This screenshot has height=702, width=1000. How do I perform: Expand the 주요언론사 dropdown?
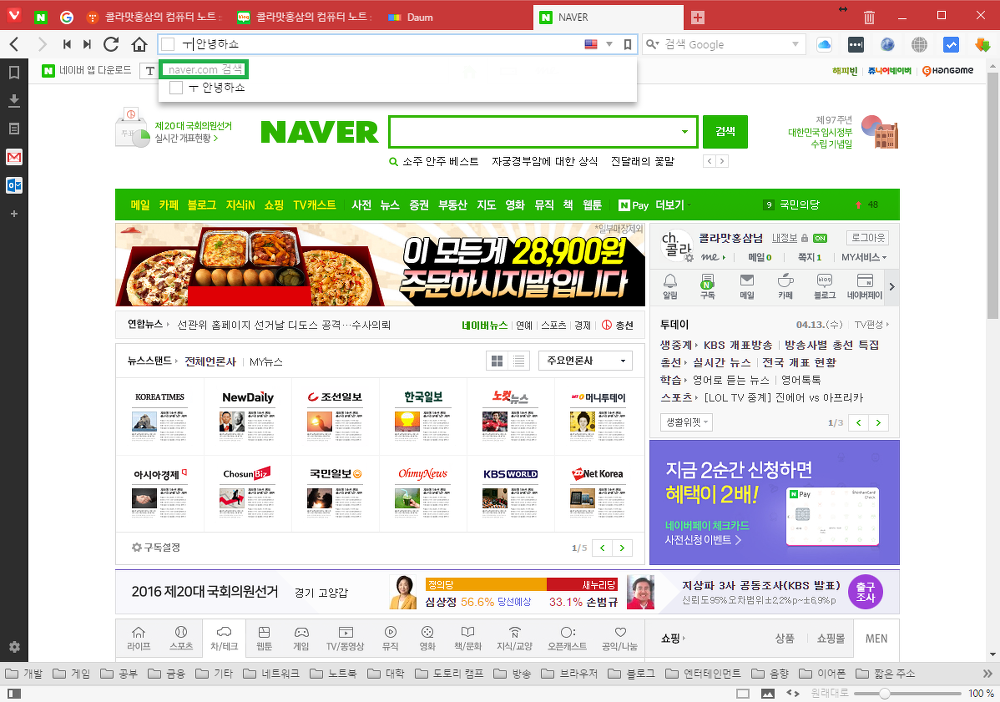pyautogui.click(x=585, y=361)
